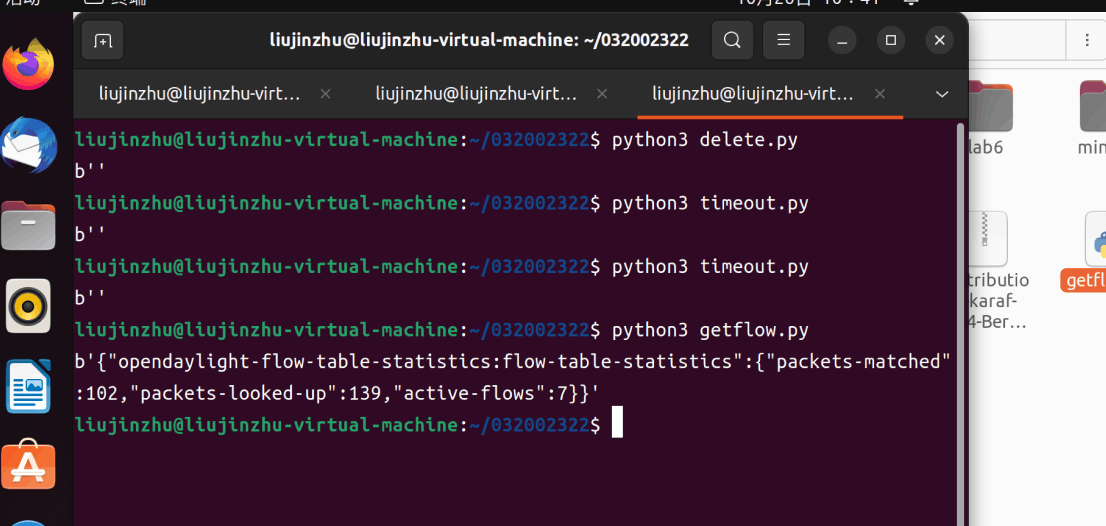Launch Firefox from the dock
This screenshot has height=526, width=1106.
(28, 64)
